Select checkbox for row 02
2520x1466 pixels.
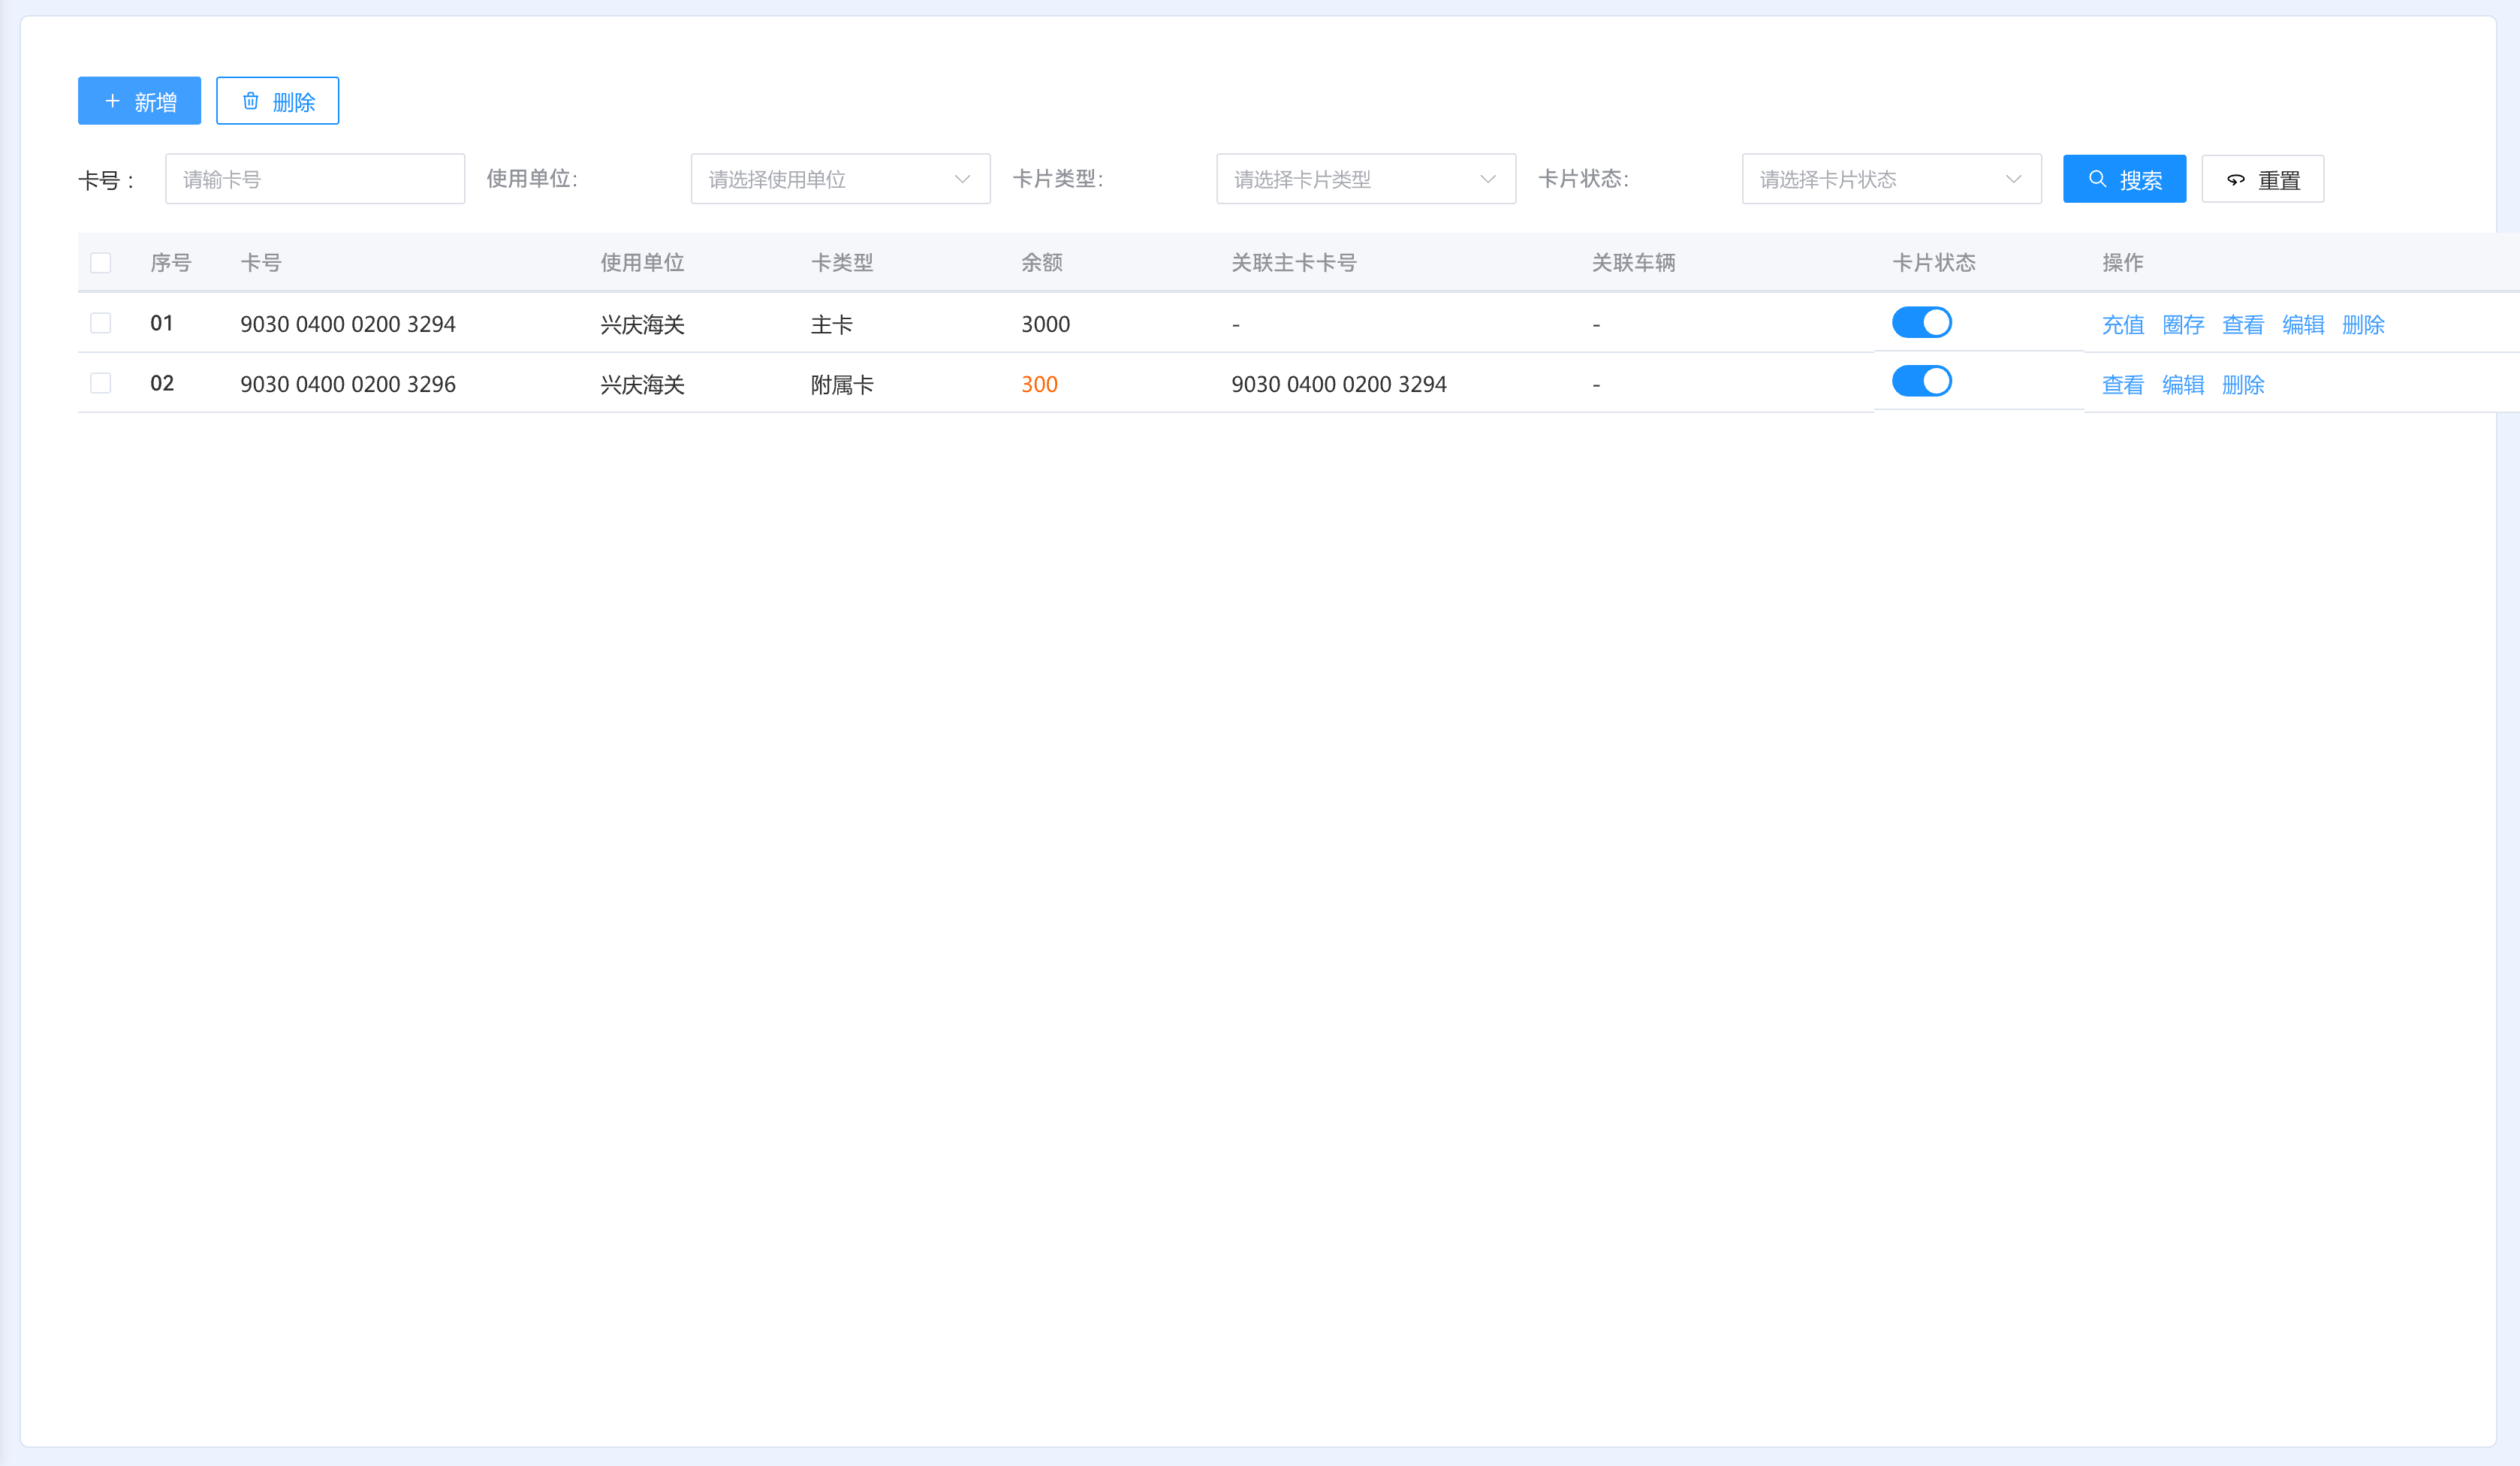[x=101, y=383]
